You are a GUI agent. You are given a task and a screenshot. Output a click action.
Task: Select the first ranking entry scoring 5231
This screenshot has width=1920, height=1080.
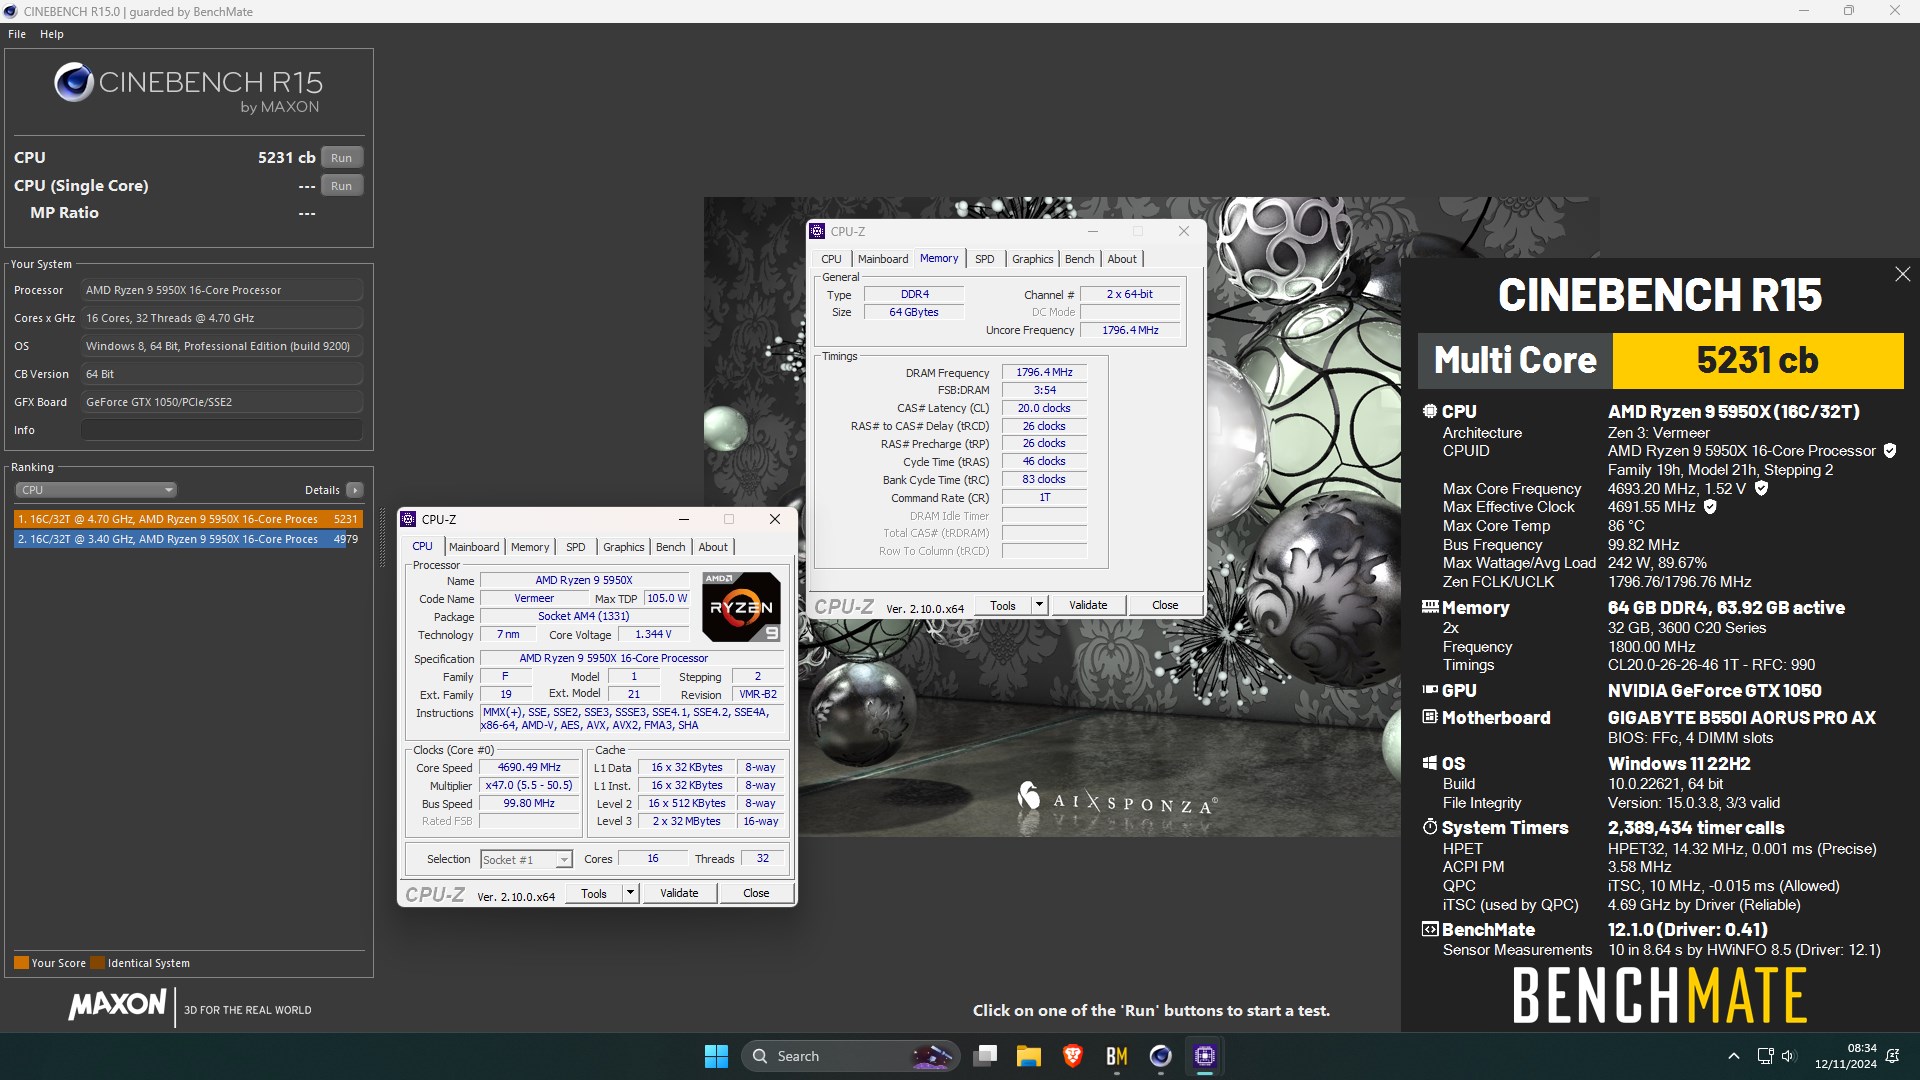(x=188, y=519)
